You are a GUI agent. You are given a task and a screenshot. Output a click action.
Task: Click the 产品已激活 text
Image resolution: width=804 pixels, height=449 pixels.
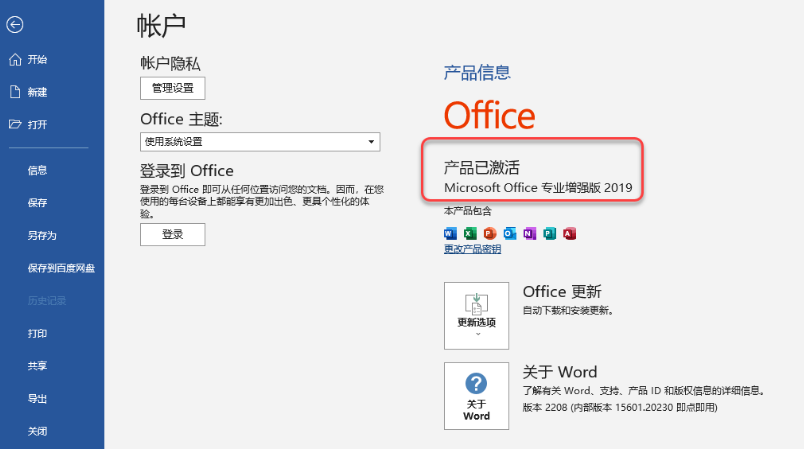click(x=481, y=168)
